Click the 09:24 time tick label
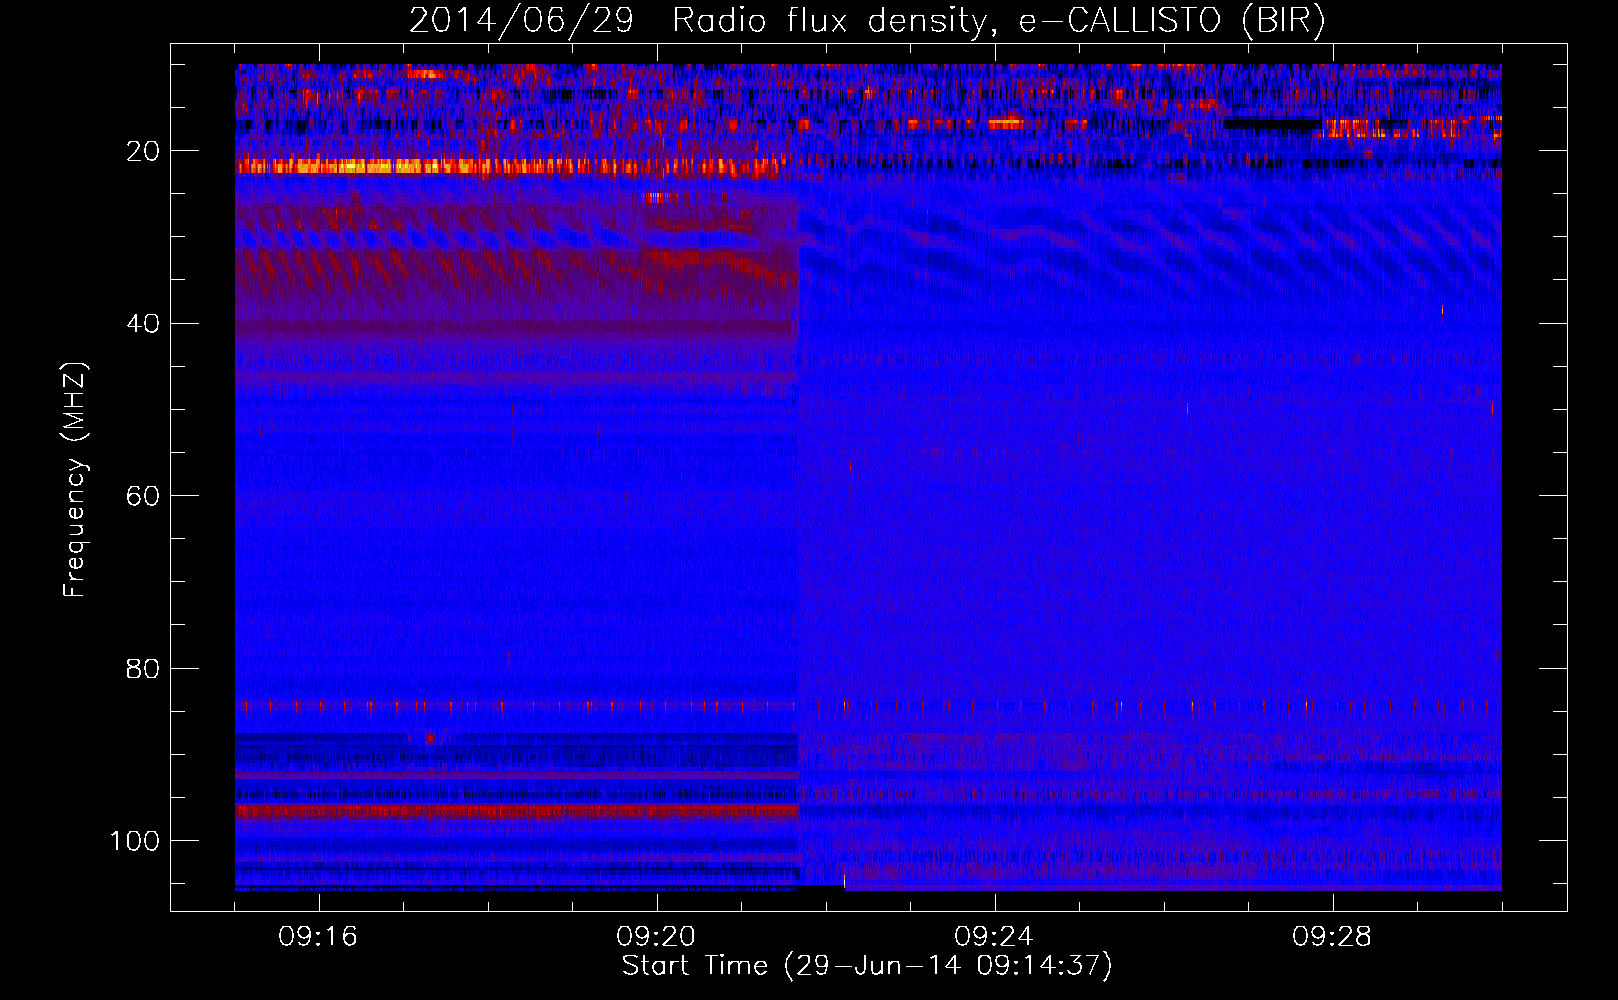The width and height of the screenshot is (1618, 1000). coord(994,937)
